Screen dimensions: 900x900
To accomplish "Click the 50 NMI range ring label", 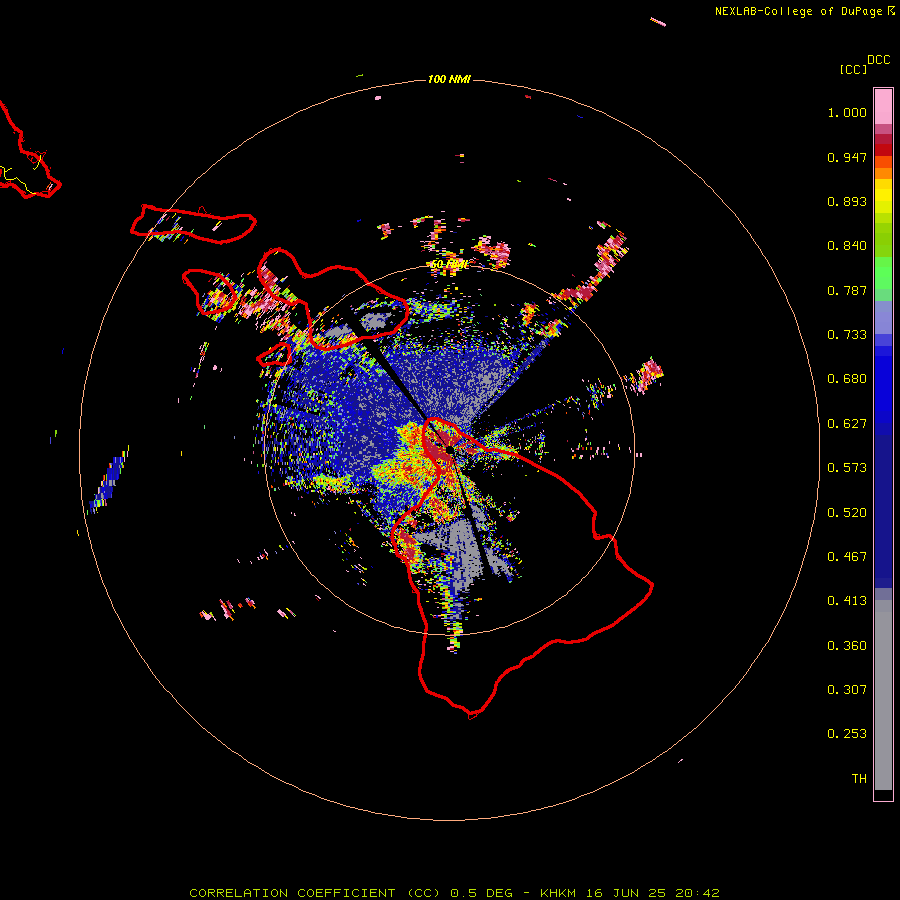I will click(x=449, y=265).
